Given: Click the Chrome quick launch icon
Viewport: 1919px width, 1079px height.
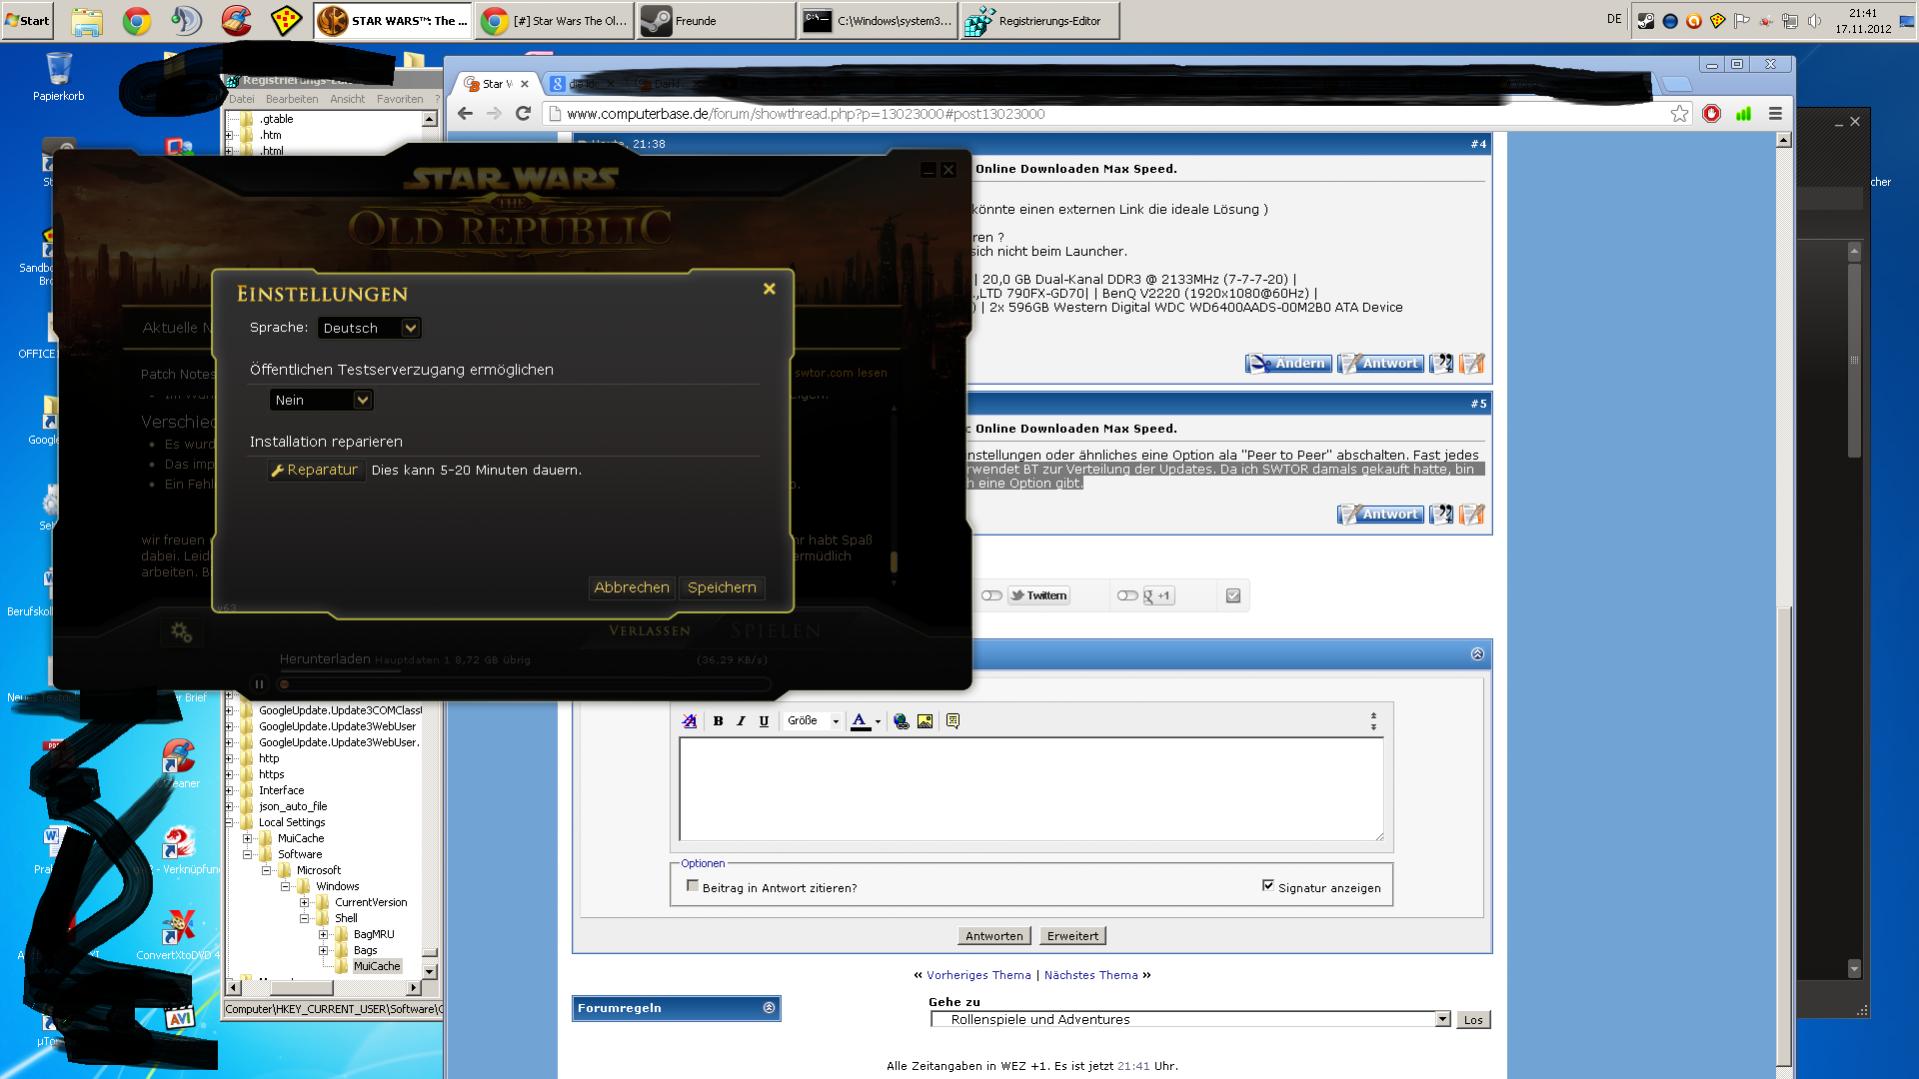Looking at the screenshot, I should tap(137, 21).
